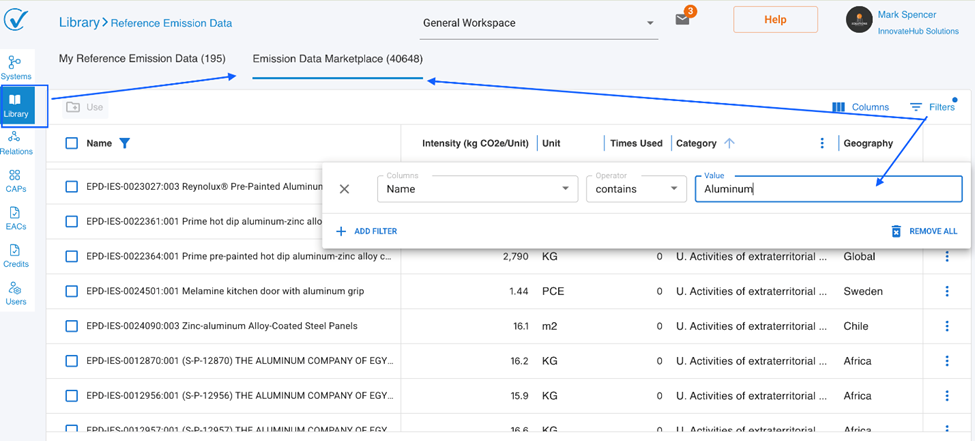Viewport: 975px width, 441px height.
Task: Open Relations from the left sidebar
Action: coord(16,141)
